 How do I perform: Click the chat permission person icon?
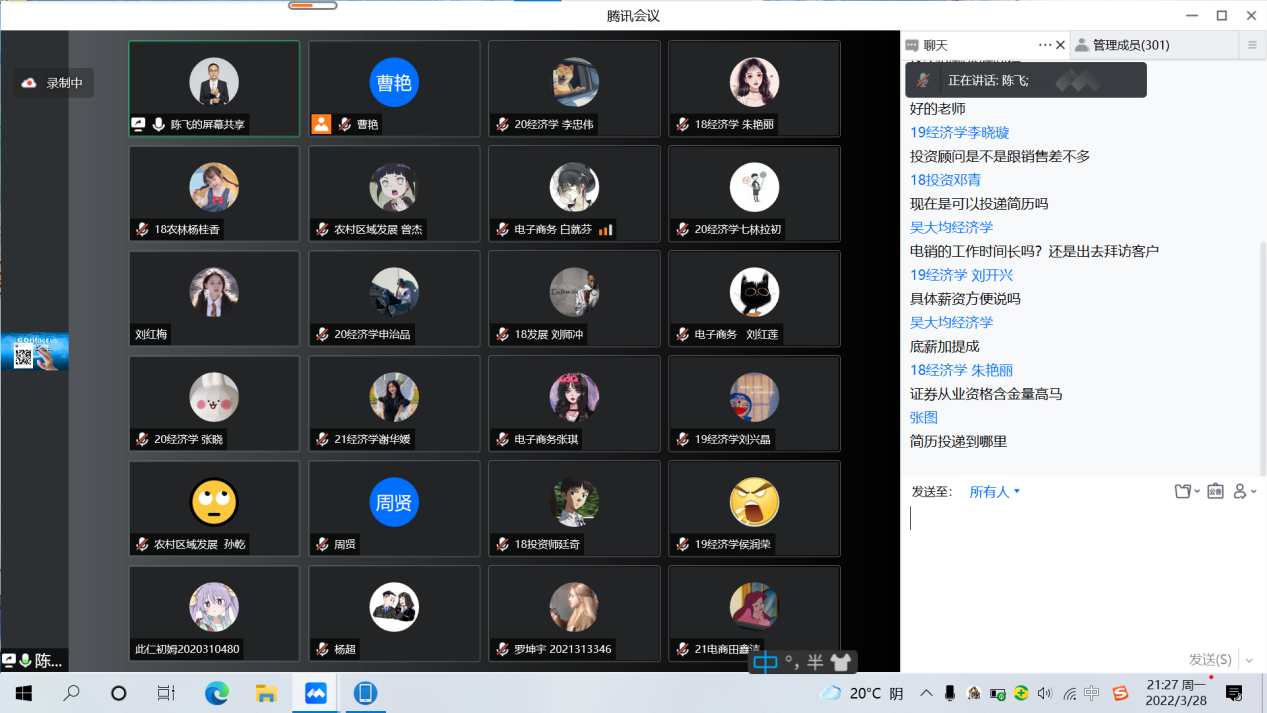[x=1243, y=491]
